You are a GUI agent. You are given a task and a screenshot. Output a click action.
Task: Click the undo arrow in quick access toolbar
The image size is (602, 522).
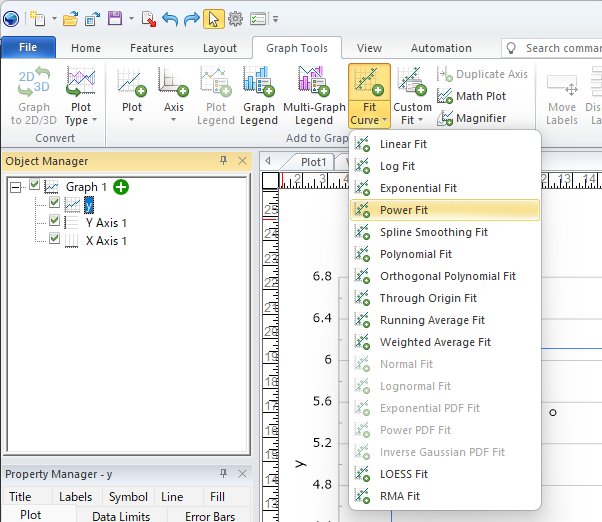point(169,18)
